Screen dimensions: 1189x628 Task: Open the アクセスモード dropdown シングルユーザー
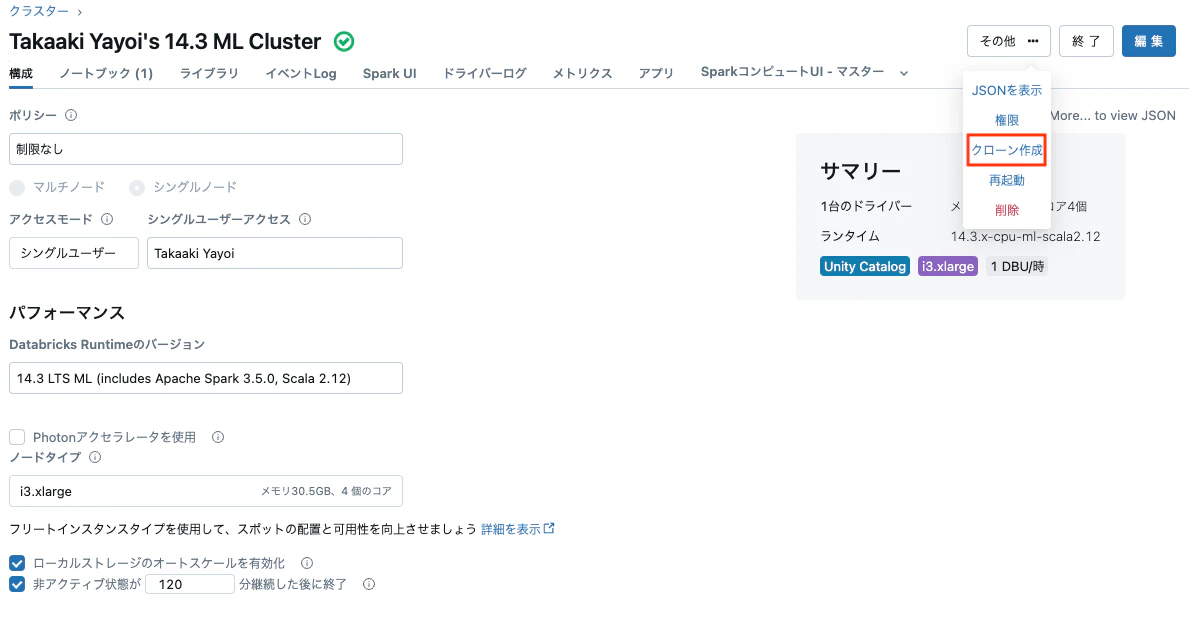pyautogui.click(x=74, y=253)
